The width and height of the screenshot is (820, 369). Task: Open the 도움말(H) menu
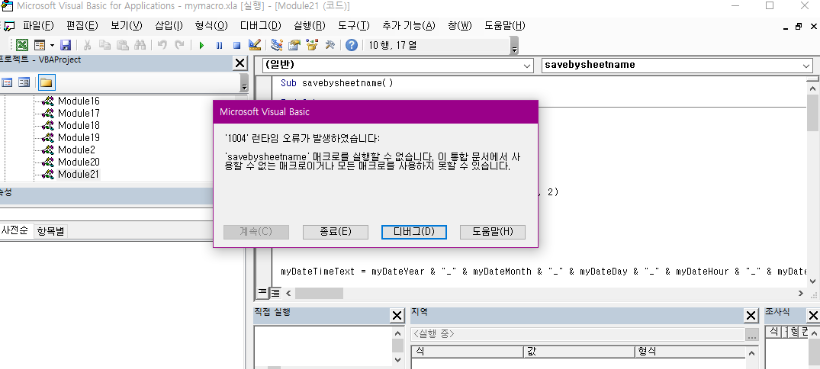[505, 26]
